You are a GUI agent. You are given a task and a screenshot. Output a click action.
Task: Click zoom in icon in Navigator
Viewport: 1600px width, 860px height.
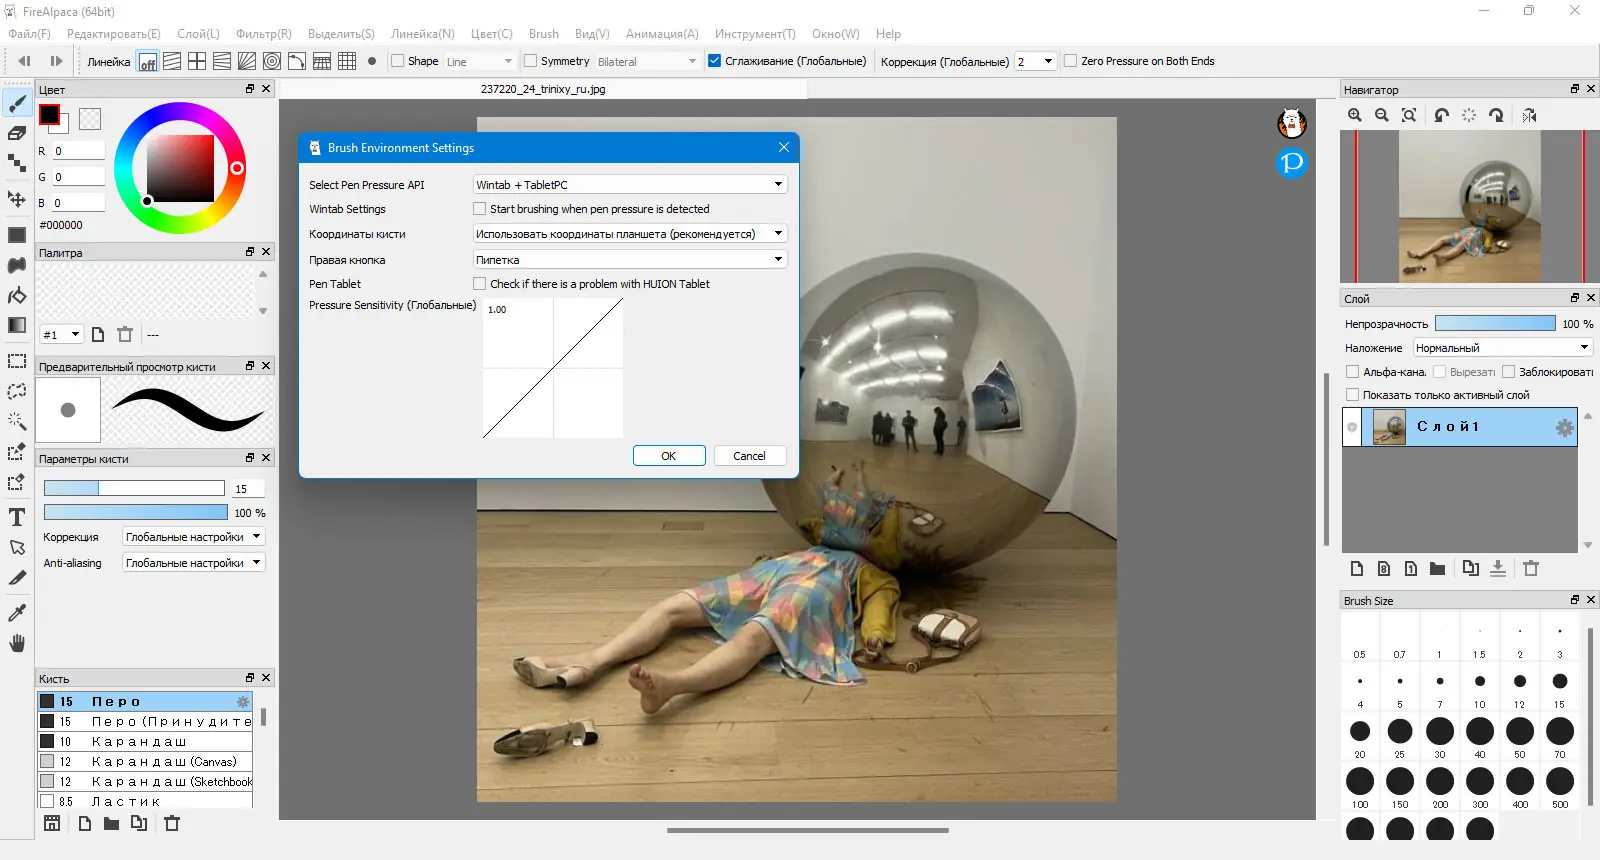click(1355, 115)
